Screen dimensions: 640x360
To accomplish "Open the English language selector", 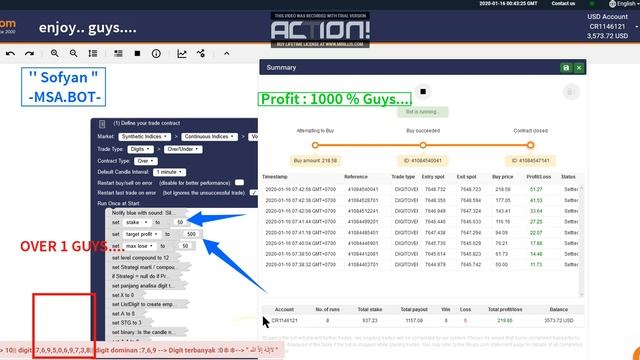I will click(623, 4).
